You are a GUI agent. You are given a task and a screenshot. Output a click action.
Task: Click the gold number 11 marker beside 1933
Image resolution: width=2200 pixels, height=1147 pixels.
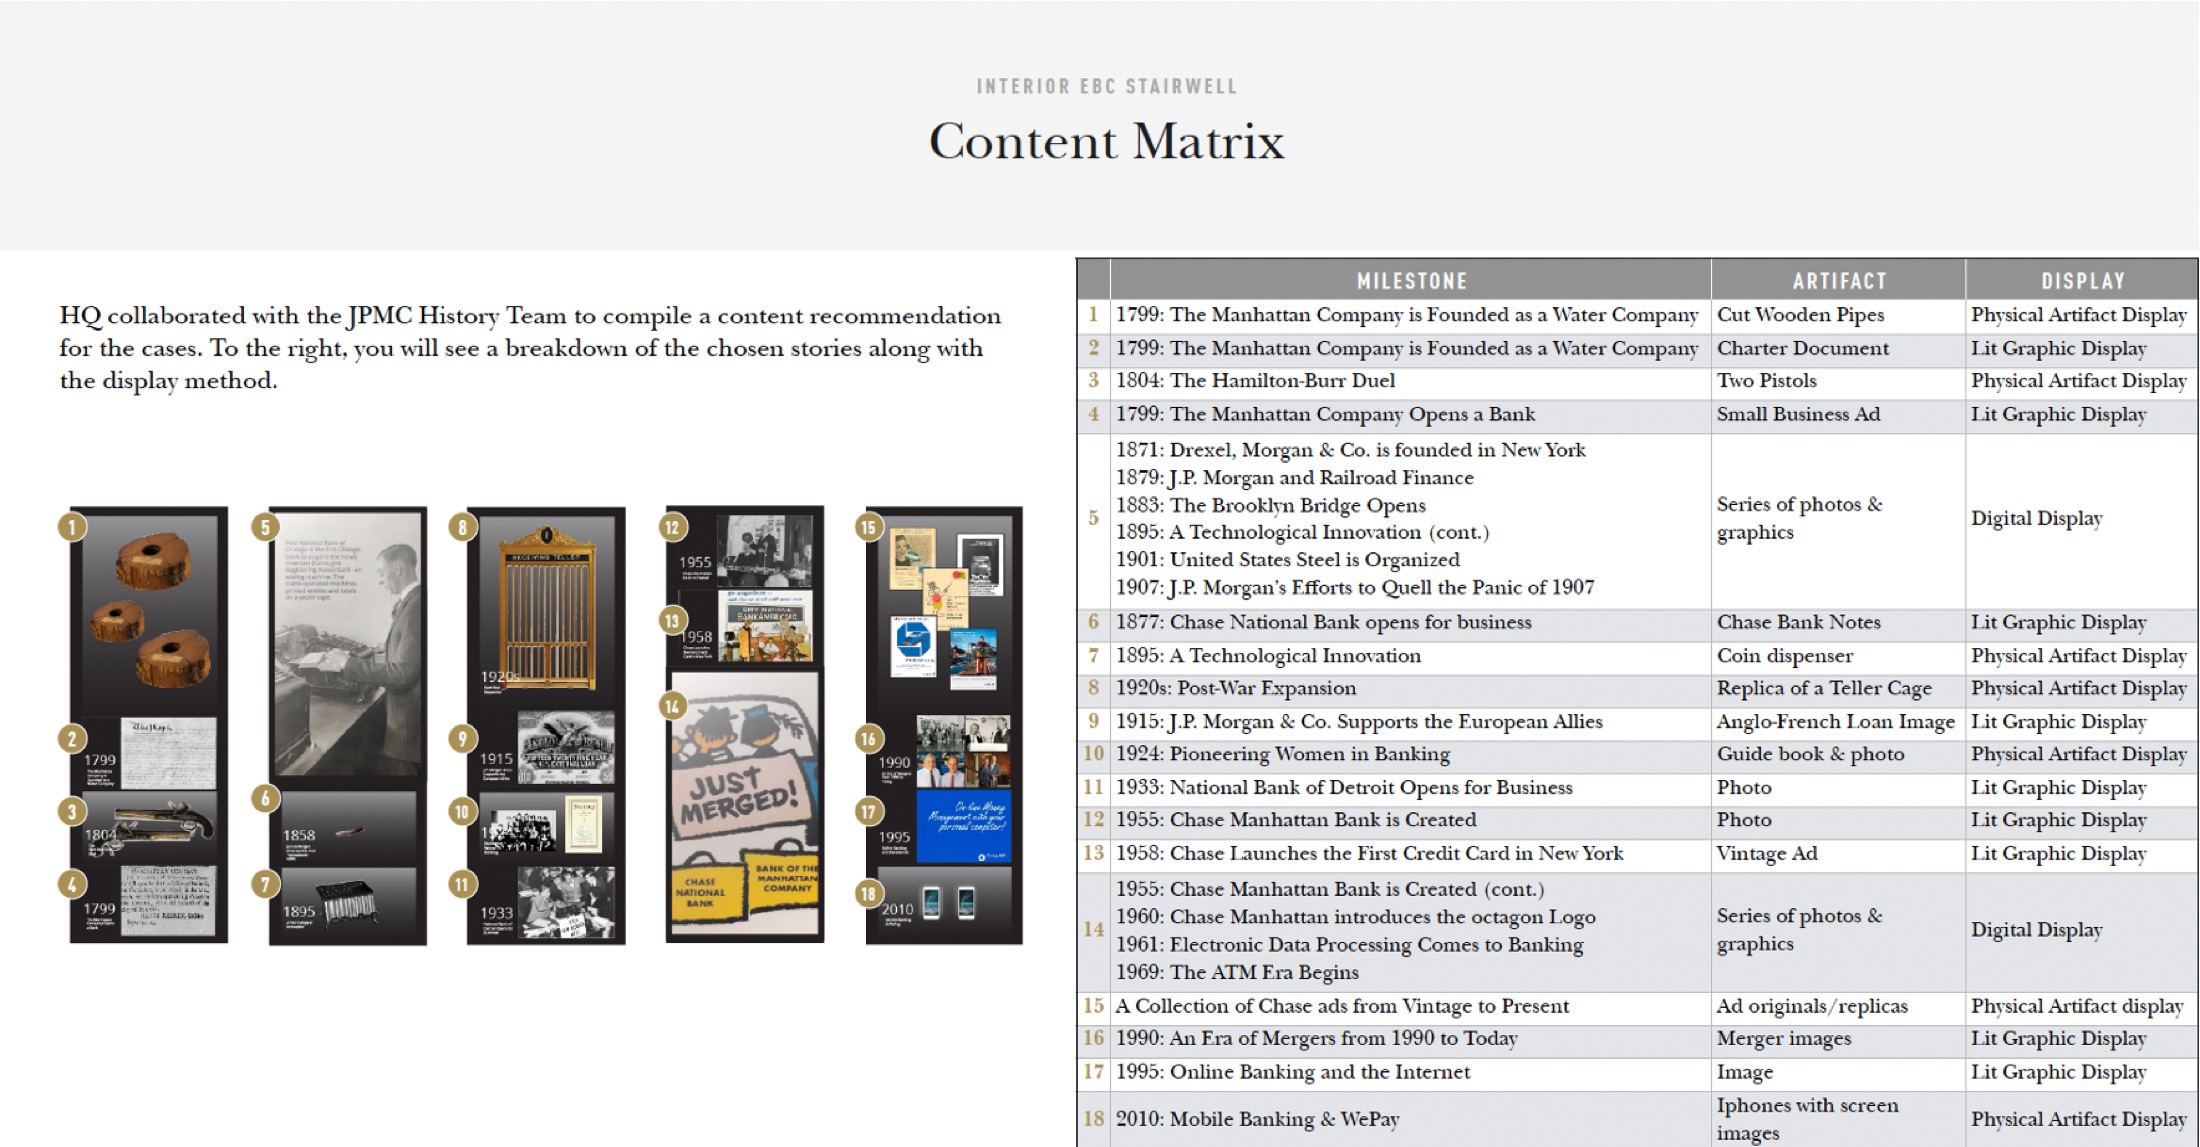click(462, 884)
